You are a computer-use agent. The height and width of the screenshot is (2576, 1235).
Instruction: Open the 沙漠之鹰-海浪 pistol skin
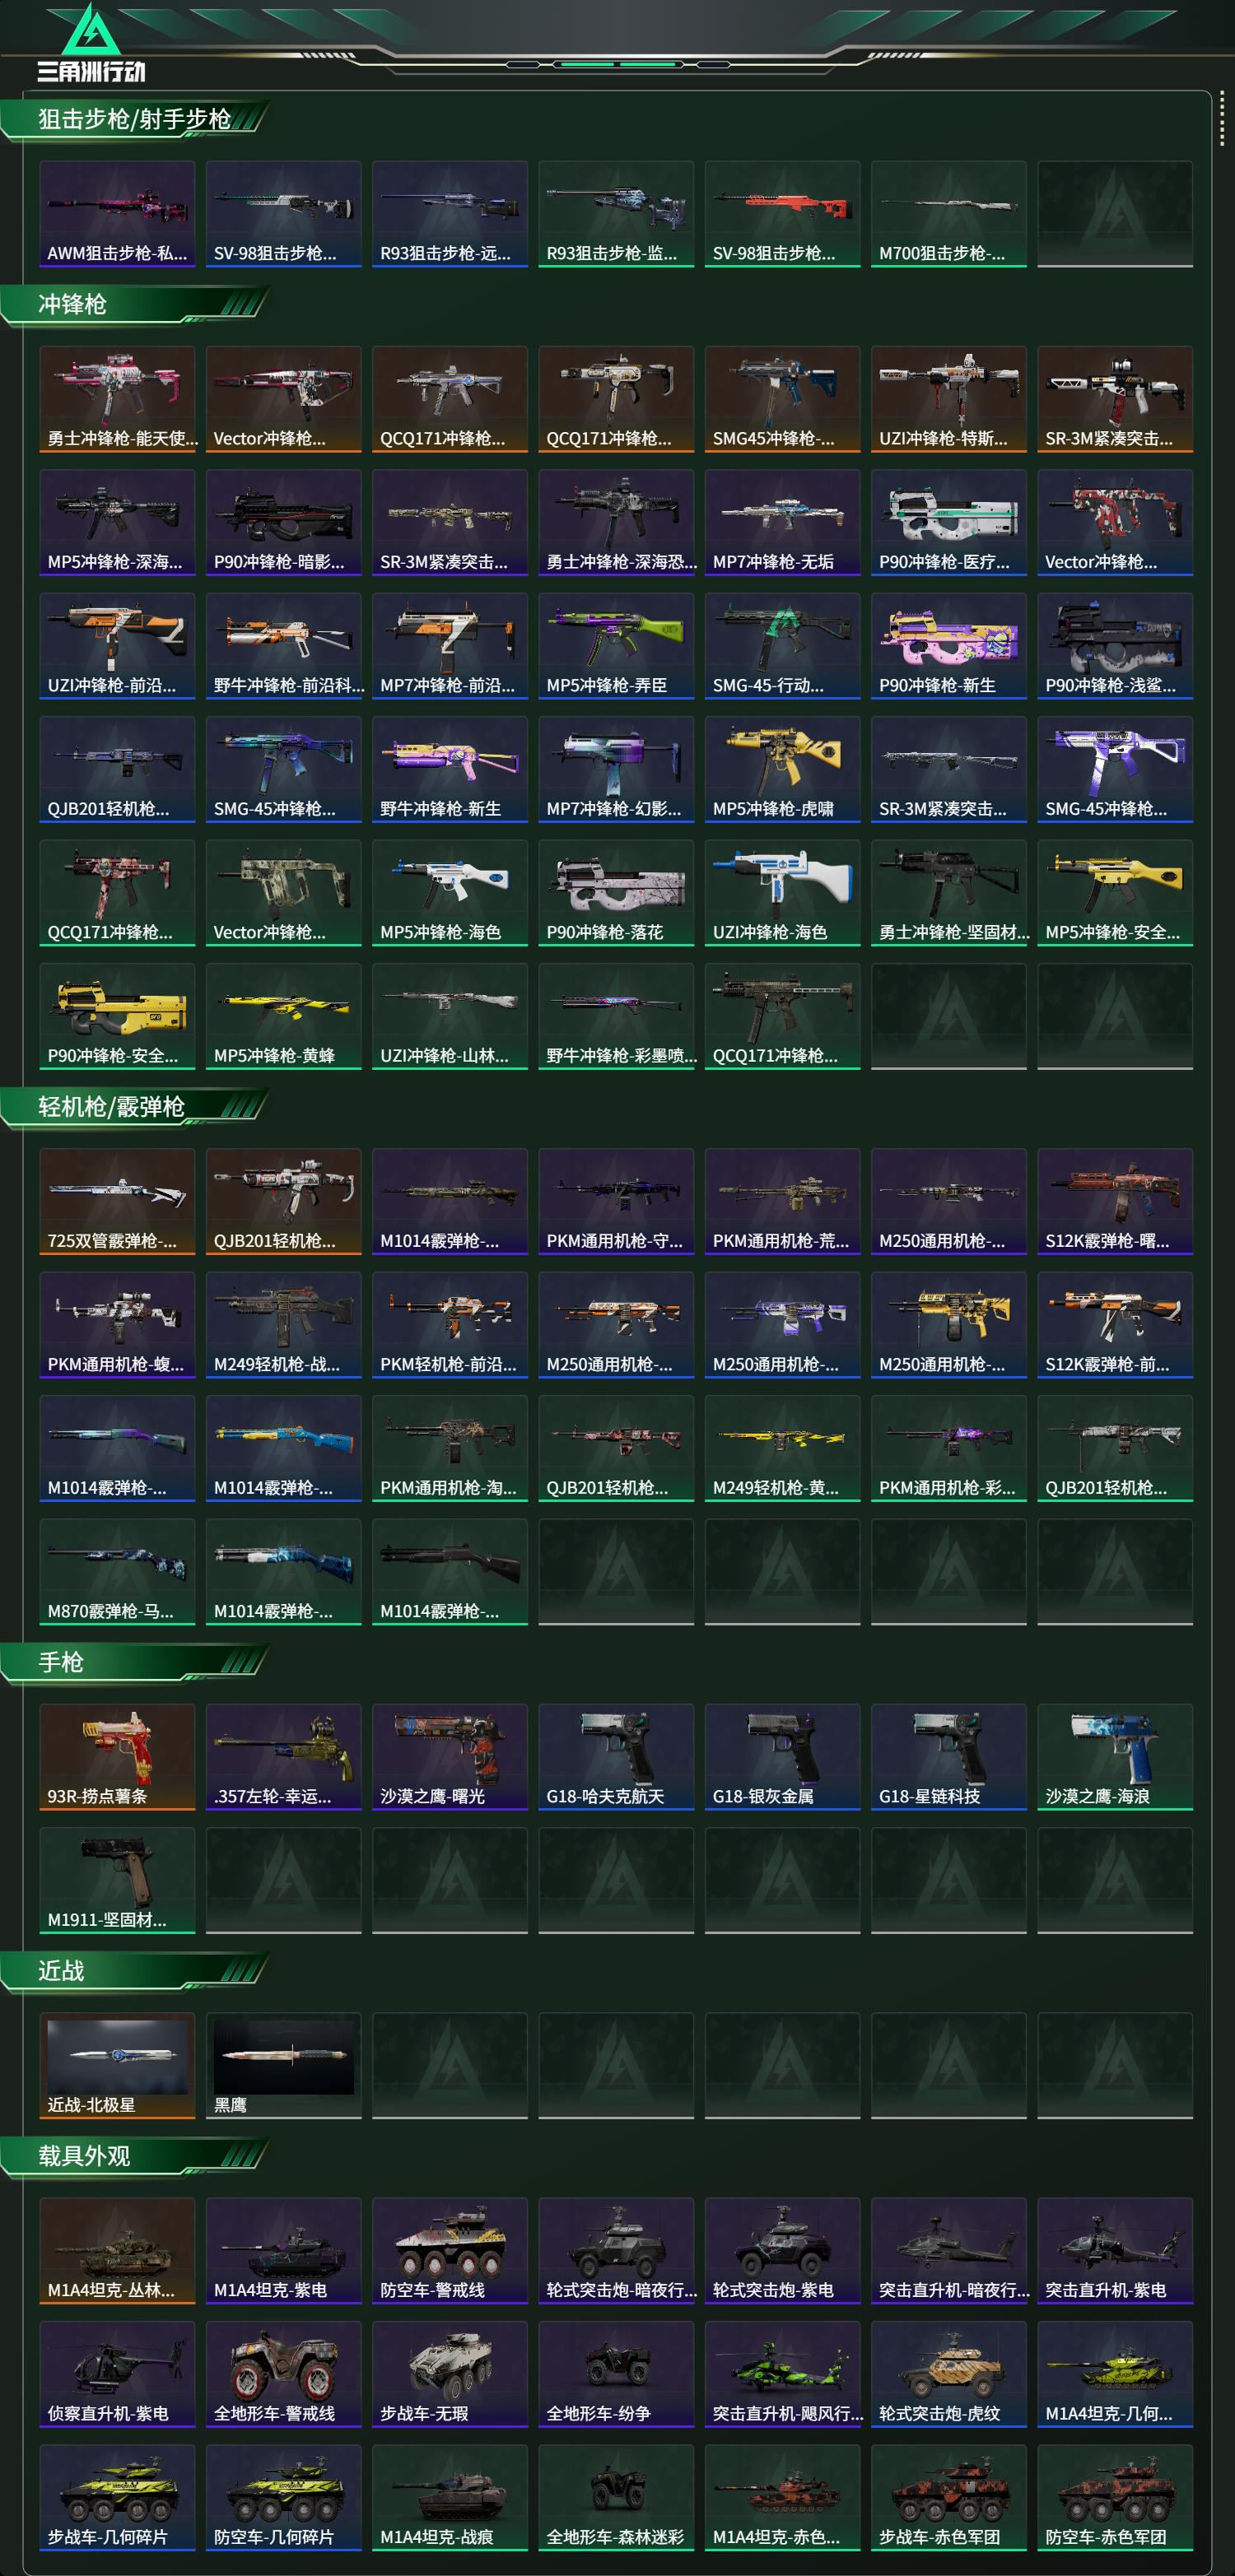pos(1115,1757)
